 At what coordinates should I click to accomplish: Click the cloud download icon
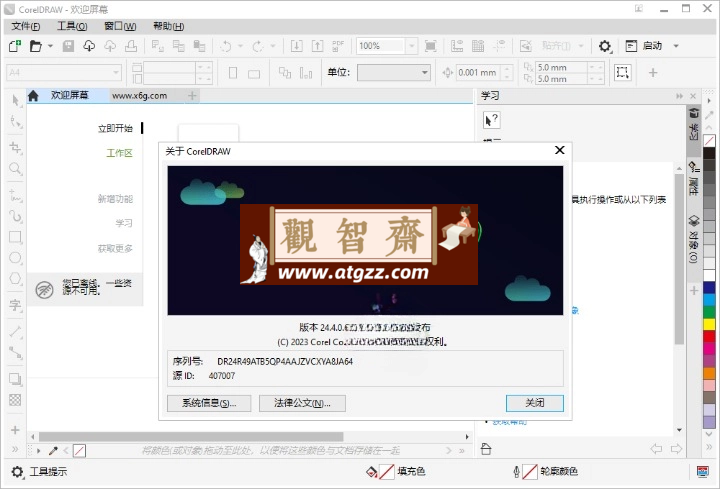89,46
